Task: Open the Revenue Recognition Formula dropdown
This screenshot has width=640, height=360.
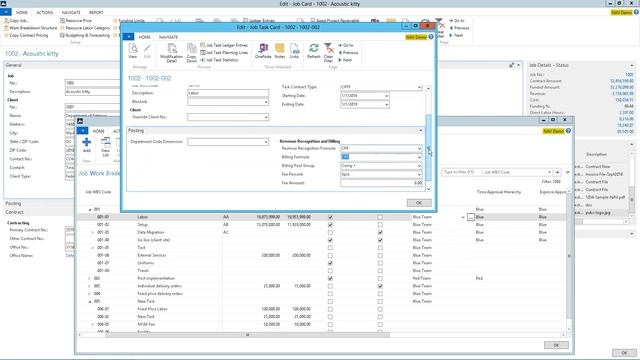Action: click(419, 149)
